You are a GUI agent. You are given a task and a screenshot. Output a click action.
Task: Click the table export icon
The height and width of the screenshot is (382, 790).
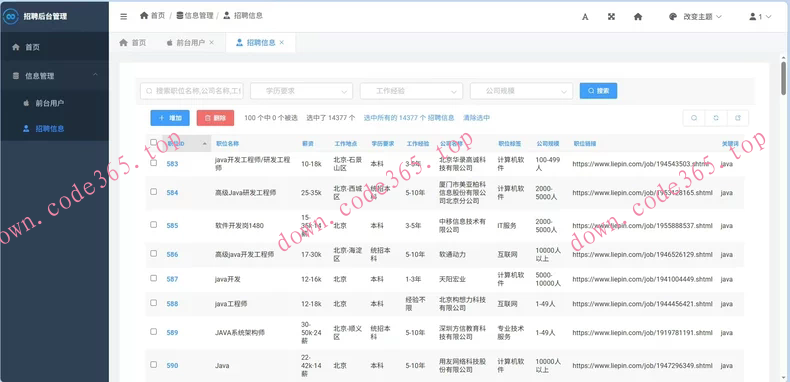point(738,118)
